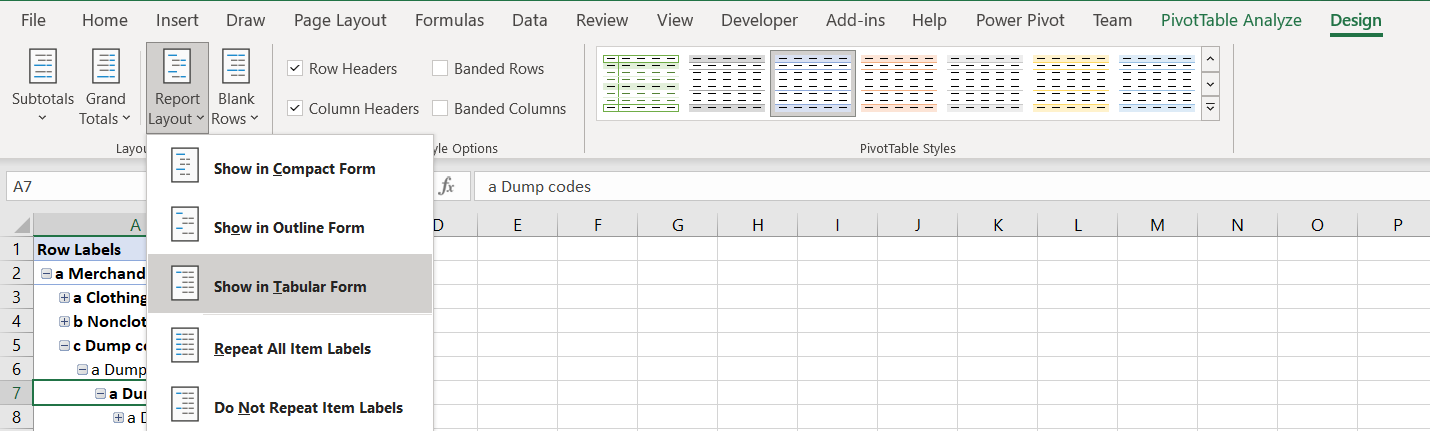
Task: Select column P header
Action: 1397,225
